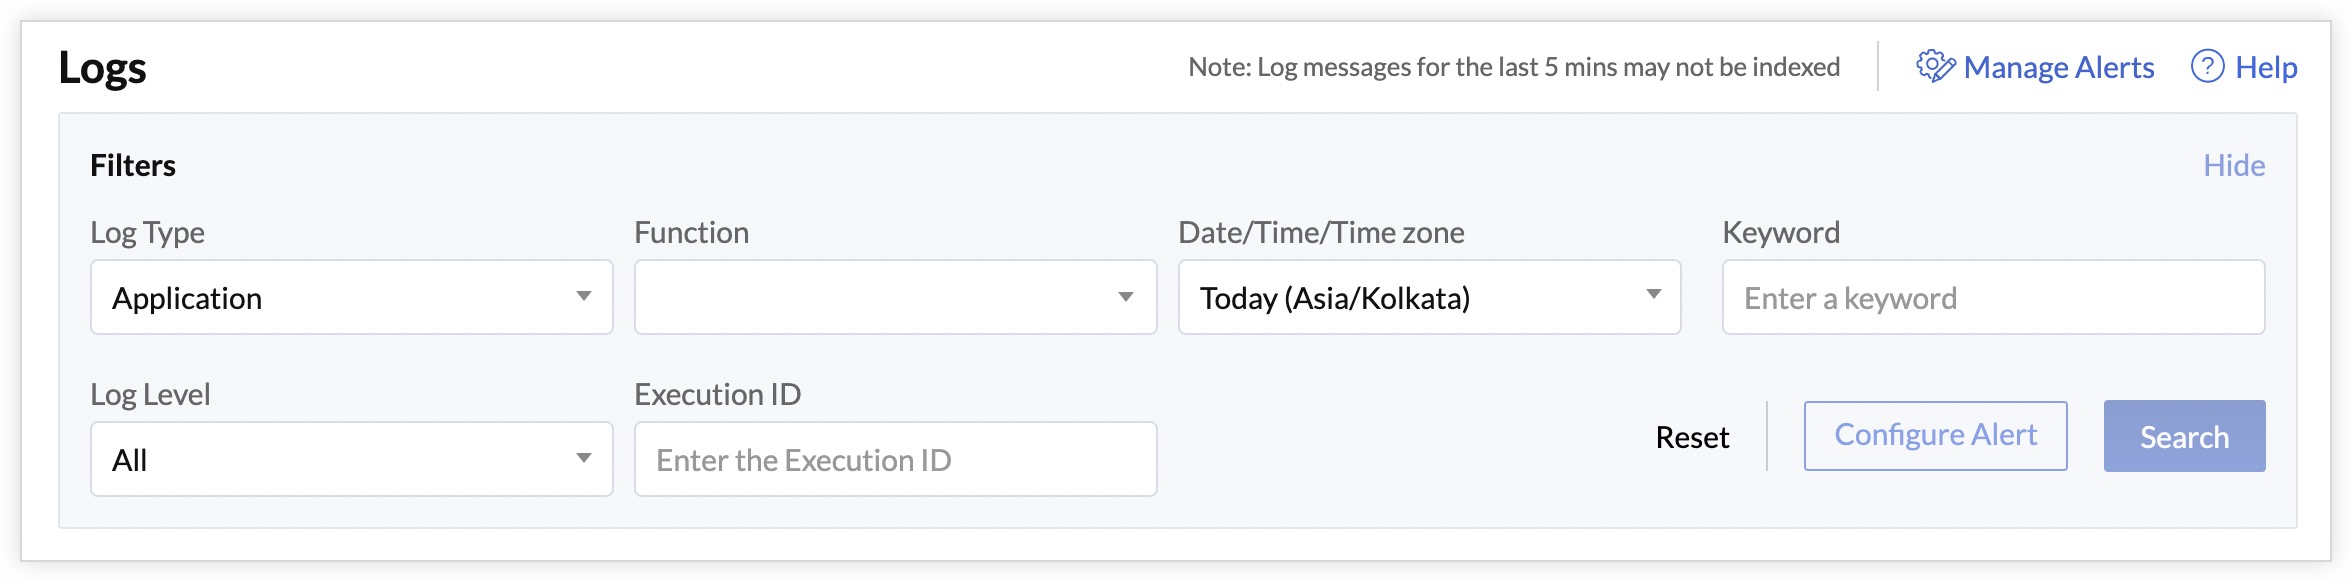Click the Date/Time/Time zone dropdown arrow
The width and height of the screenshot is (2352, 582).
[1653, 295]
